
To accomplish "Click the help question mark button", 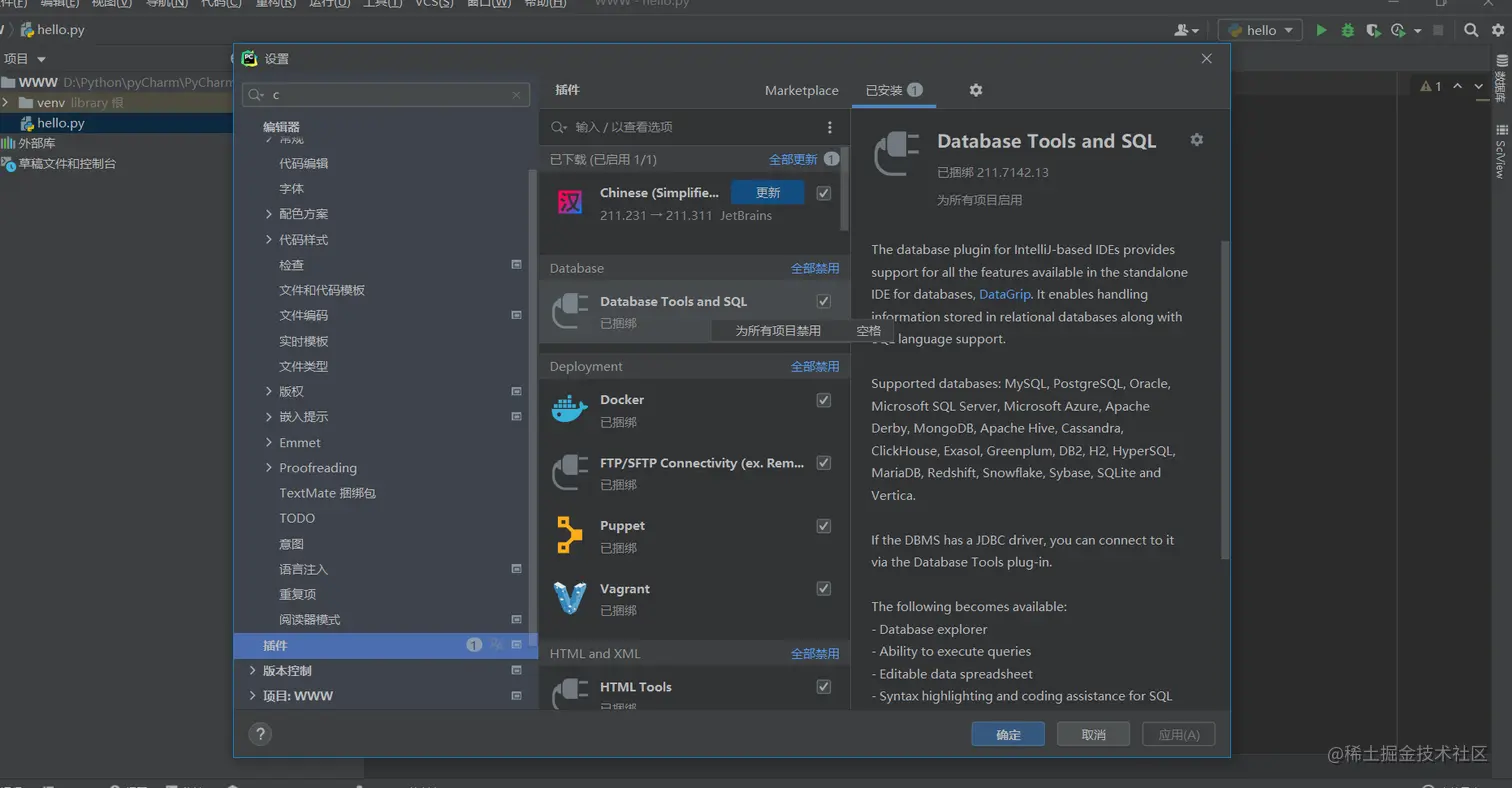I will tap(260, 735).
